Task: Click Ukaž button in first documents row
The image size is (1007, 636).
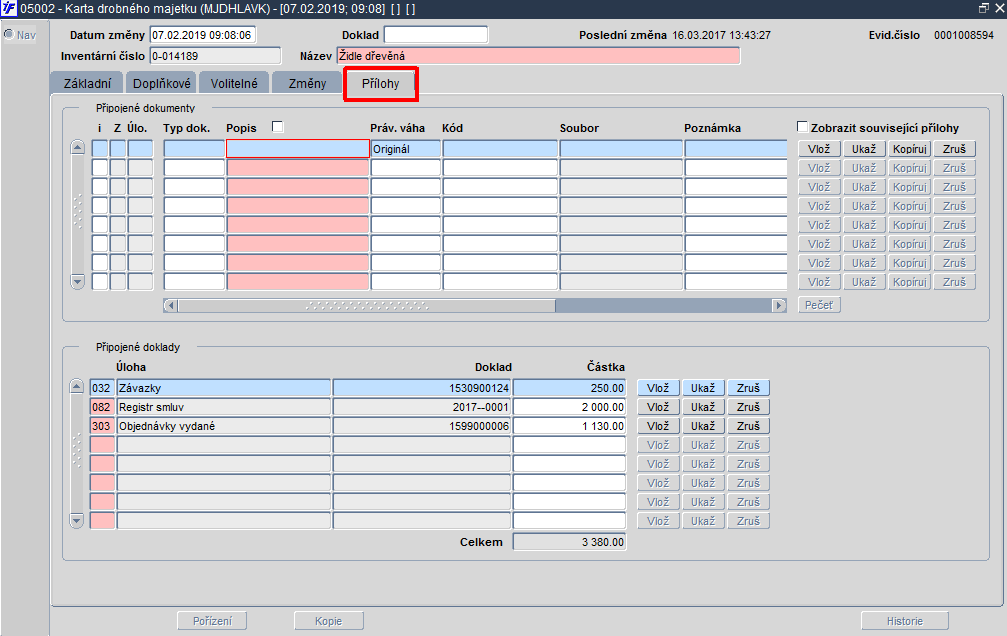Action: [864, 149]
